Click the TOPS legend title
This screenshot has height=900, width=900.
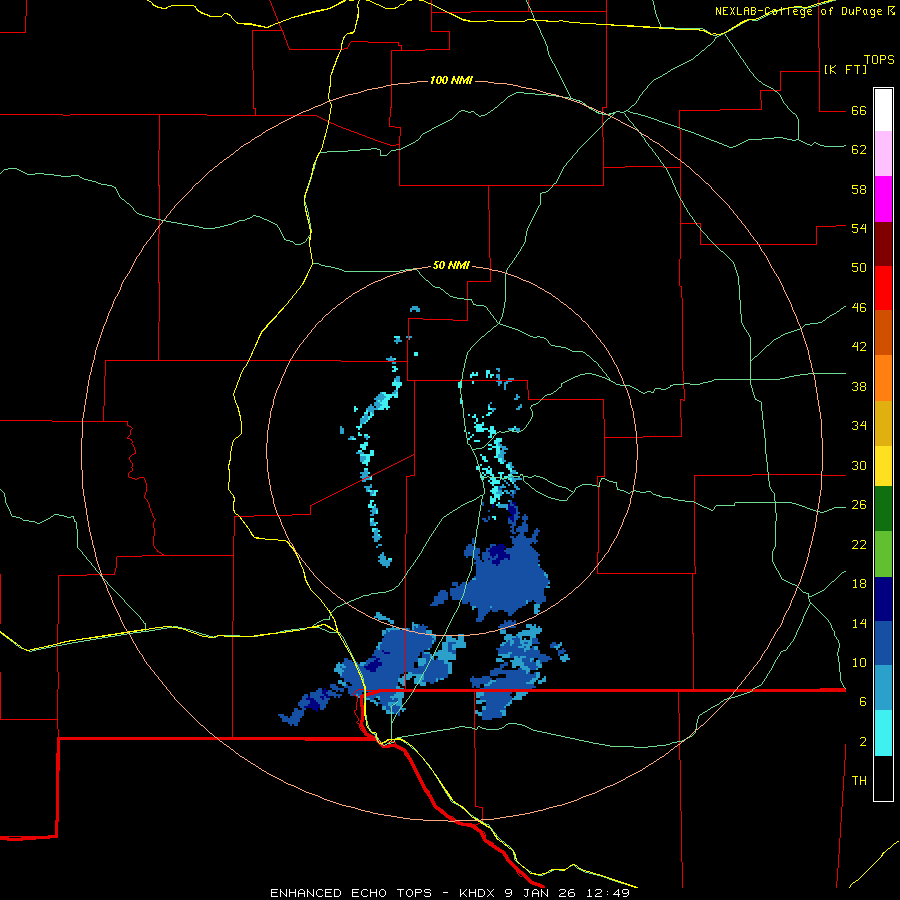[x=879, y=59]
